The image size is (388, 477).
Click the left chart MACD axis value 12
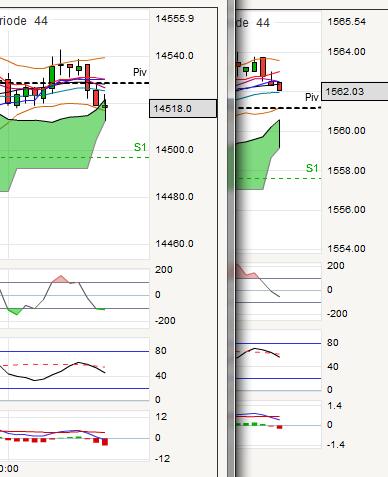point(161,417)
